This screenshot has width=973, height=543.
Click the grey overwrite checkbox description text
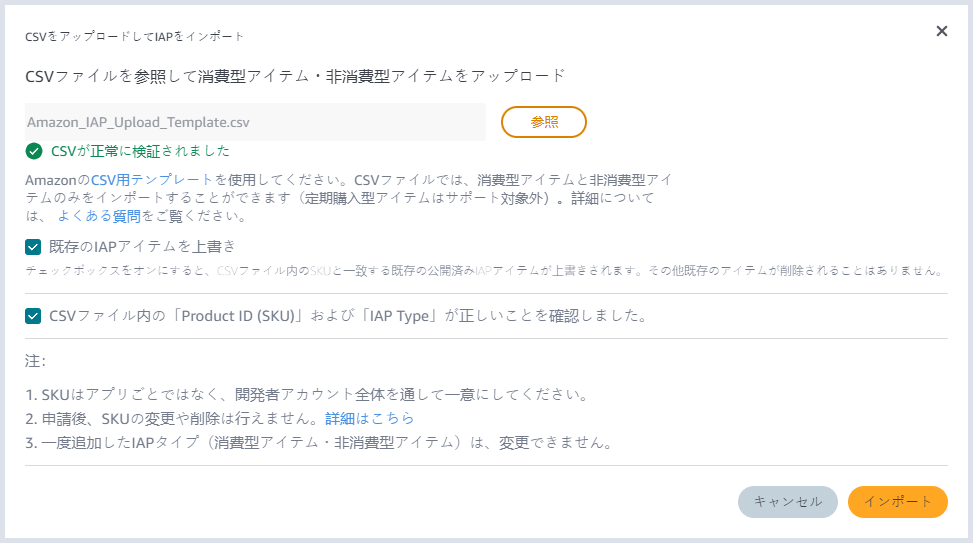tap(485, 271)
